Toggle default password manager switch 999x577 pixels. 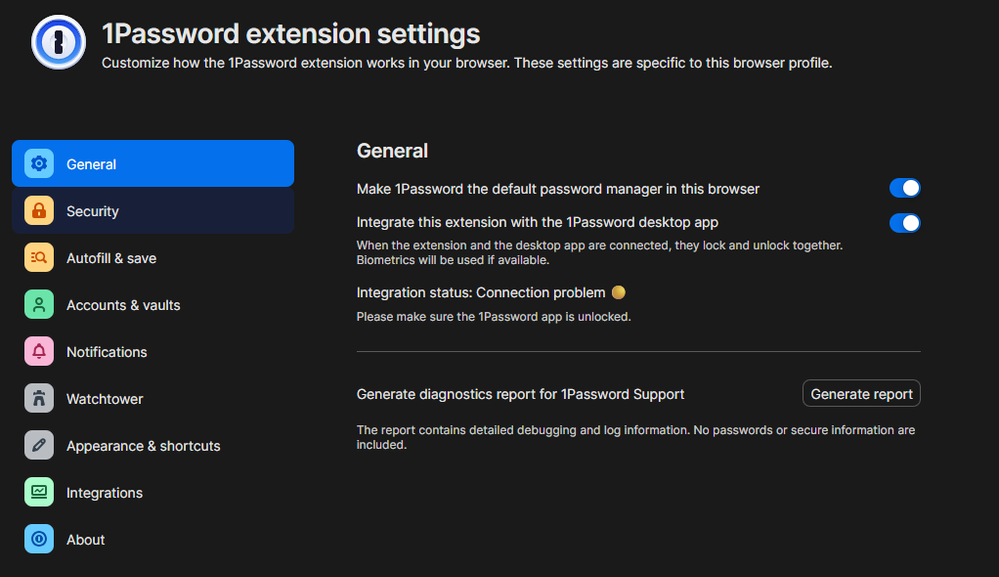pyautogui.click(x=904, y=188)
